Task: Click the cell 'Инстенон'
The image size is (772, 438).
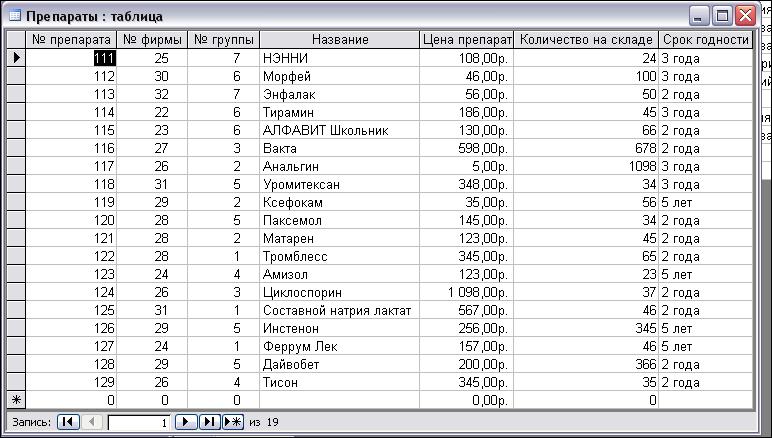Action: [x=340, y=328]
